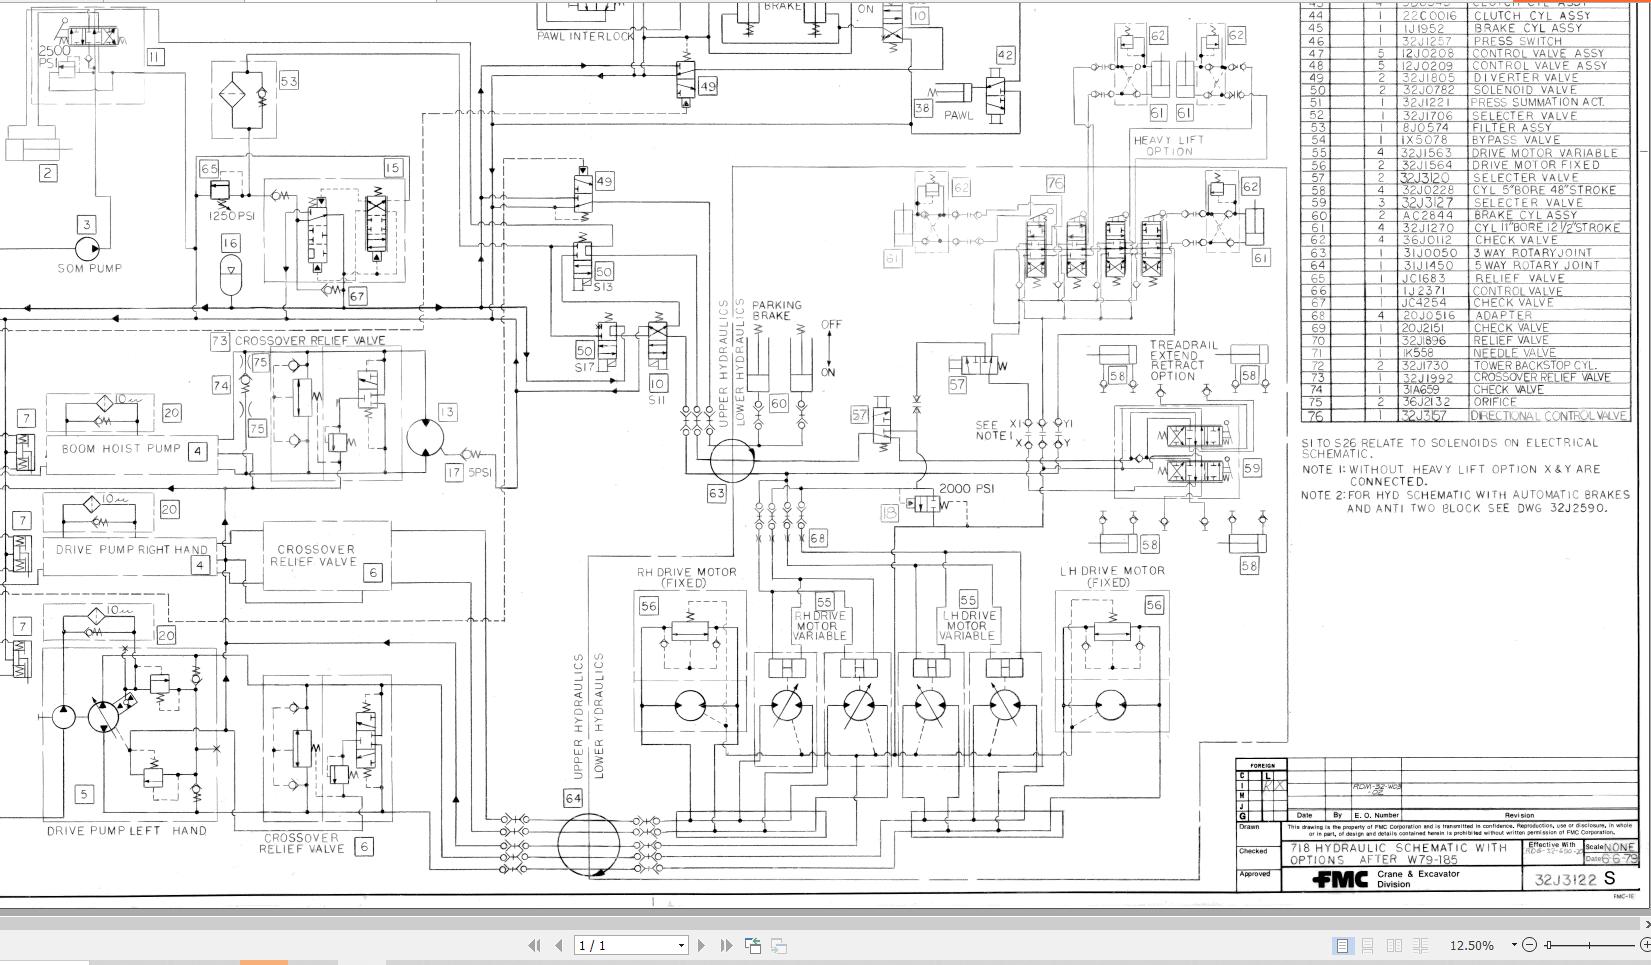Click the parts list row TOWER BACKSTOP CYL.
The height and width of the screenshot is (965, 1651).
tap(1465, 365)
